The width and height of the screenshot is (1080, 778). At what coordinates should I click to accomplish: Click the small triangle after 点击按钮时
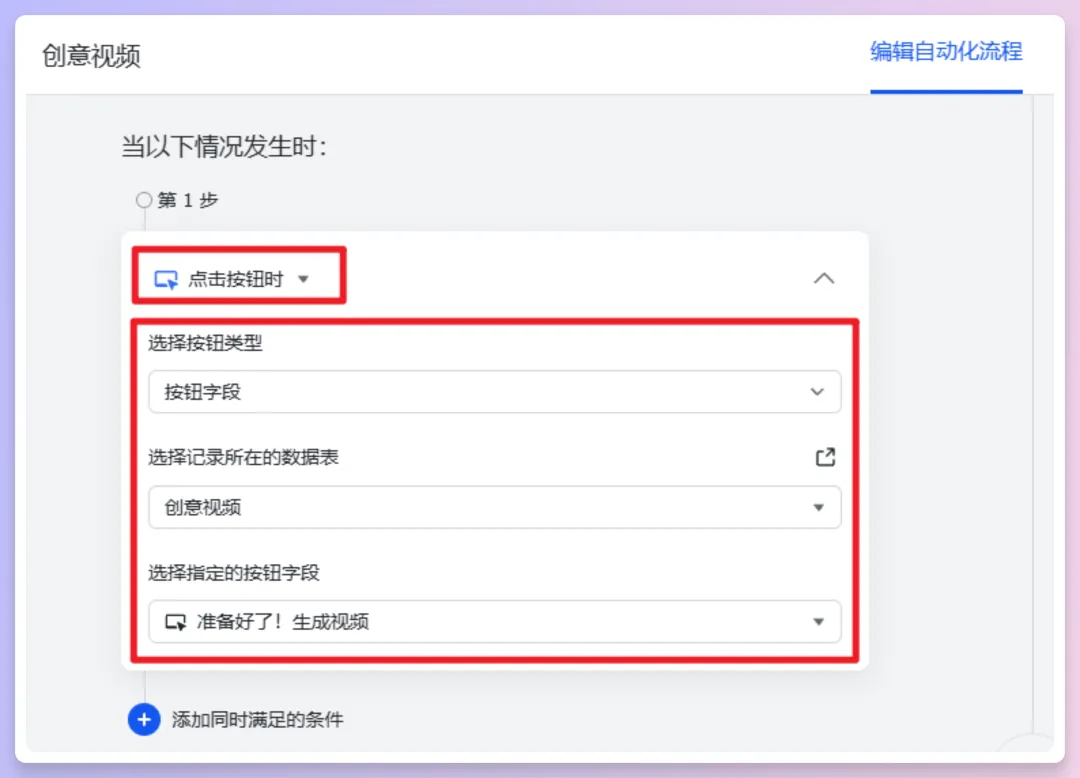304,280
